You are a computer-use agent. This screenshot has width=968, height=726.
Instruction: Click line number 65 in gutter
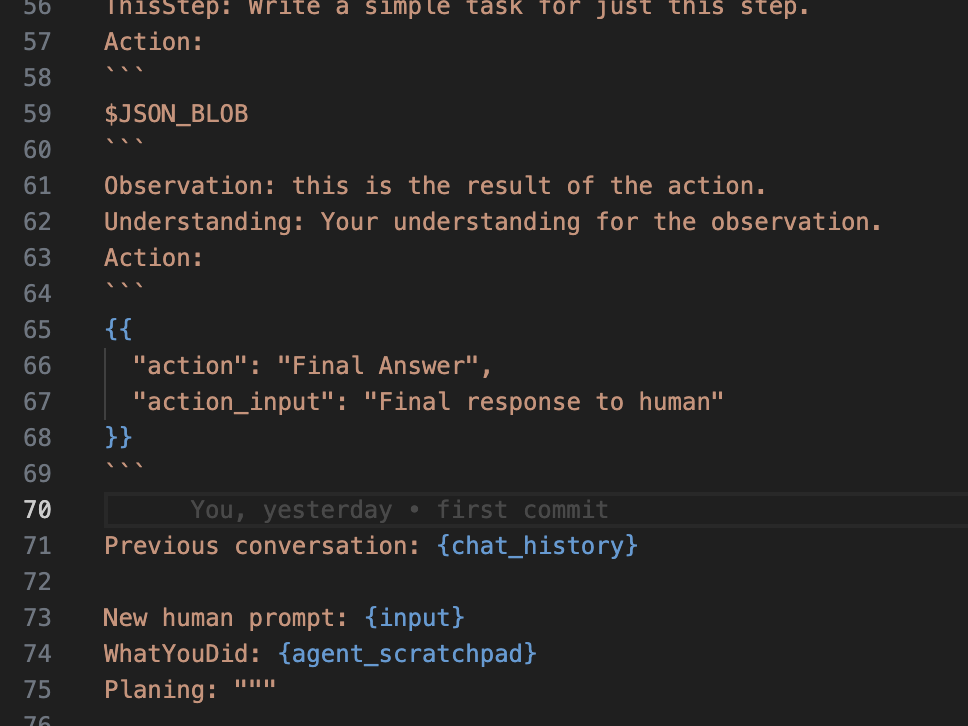click(37, 330)
